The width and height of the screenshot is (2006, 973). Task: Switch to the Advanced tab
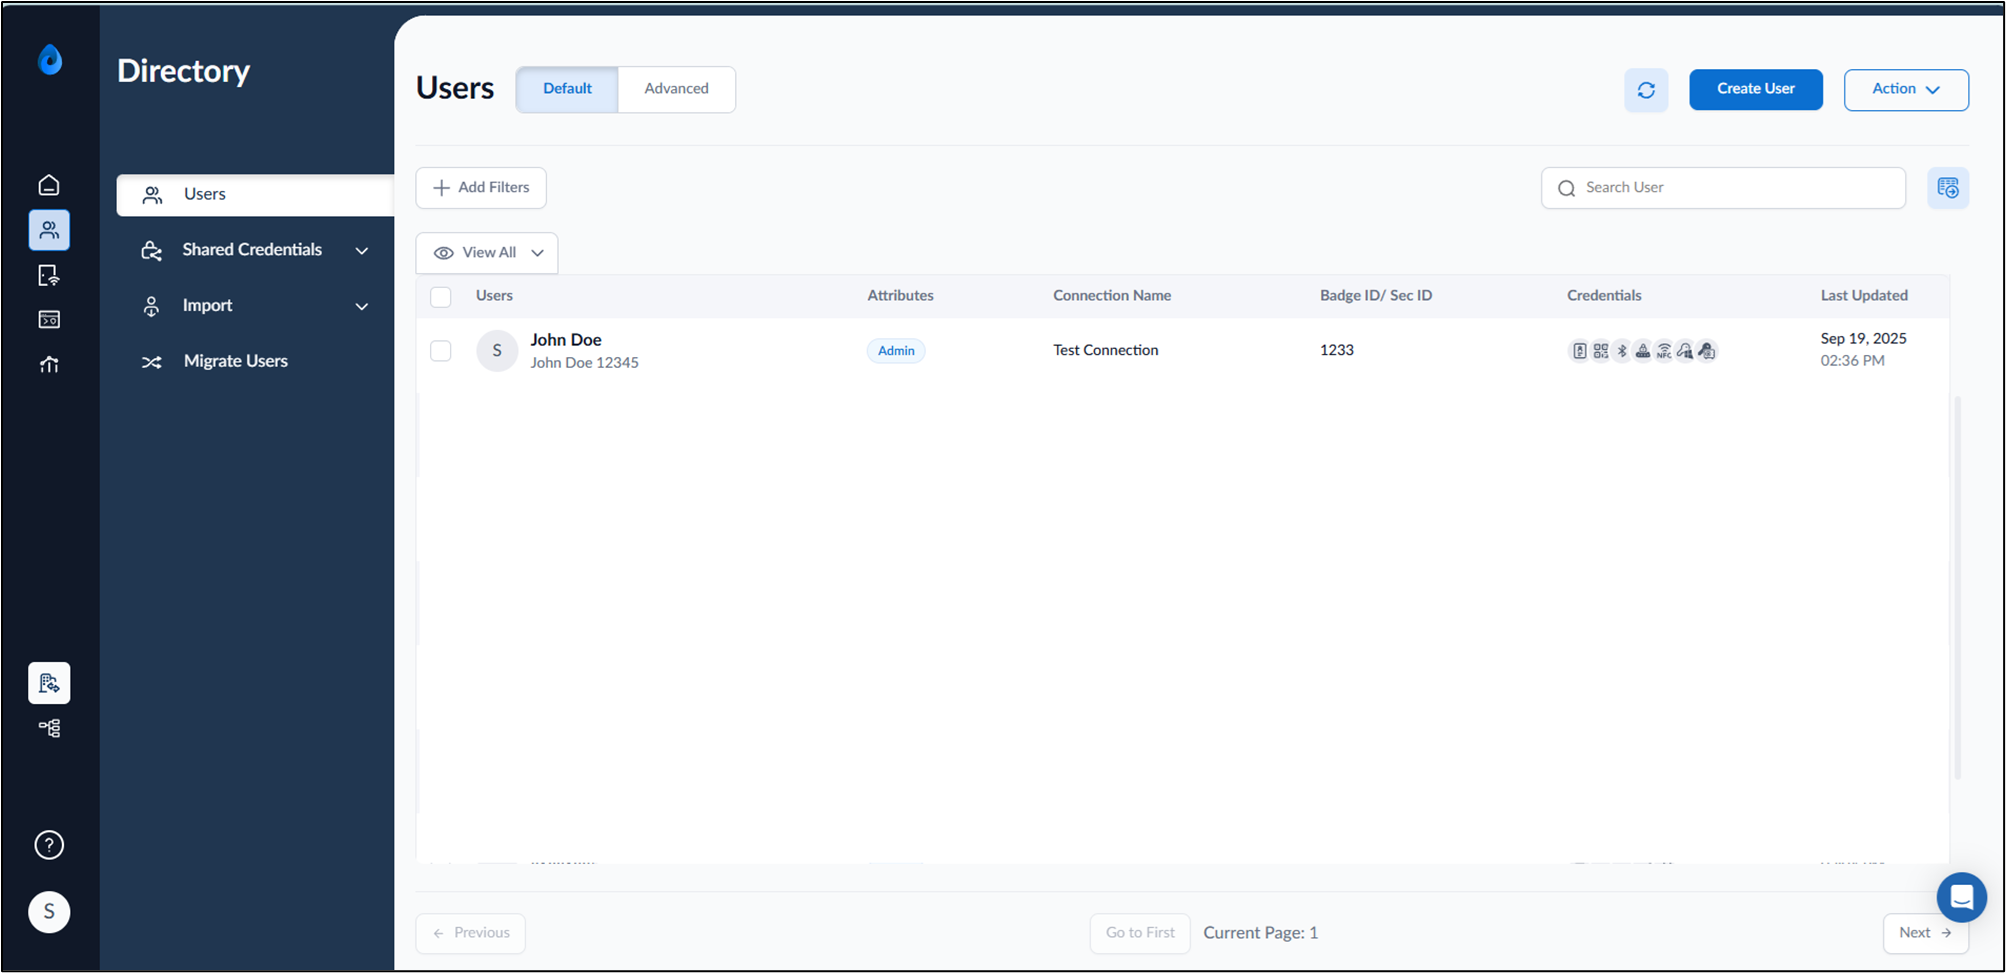677,89
